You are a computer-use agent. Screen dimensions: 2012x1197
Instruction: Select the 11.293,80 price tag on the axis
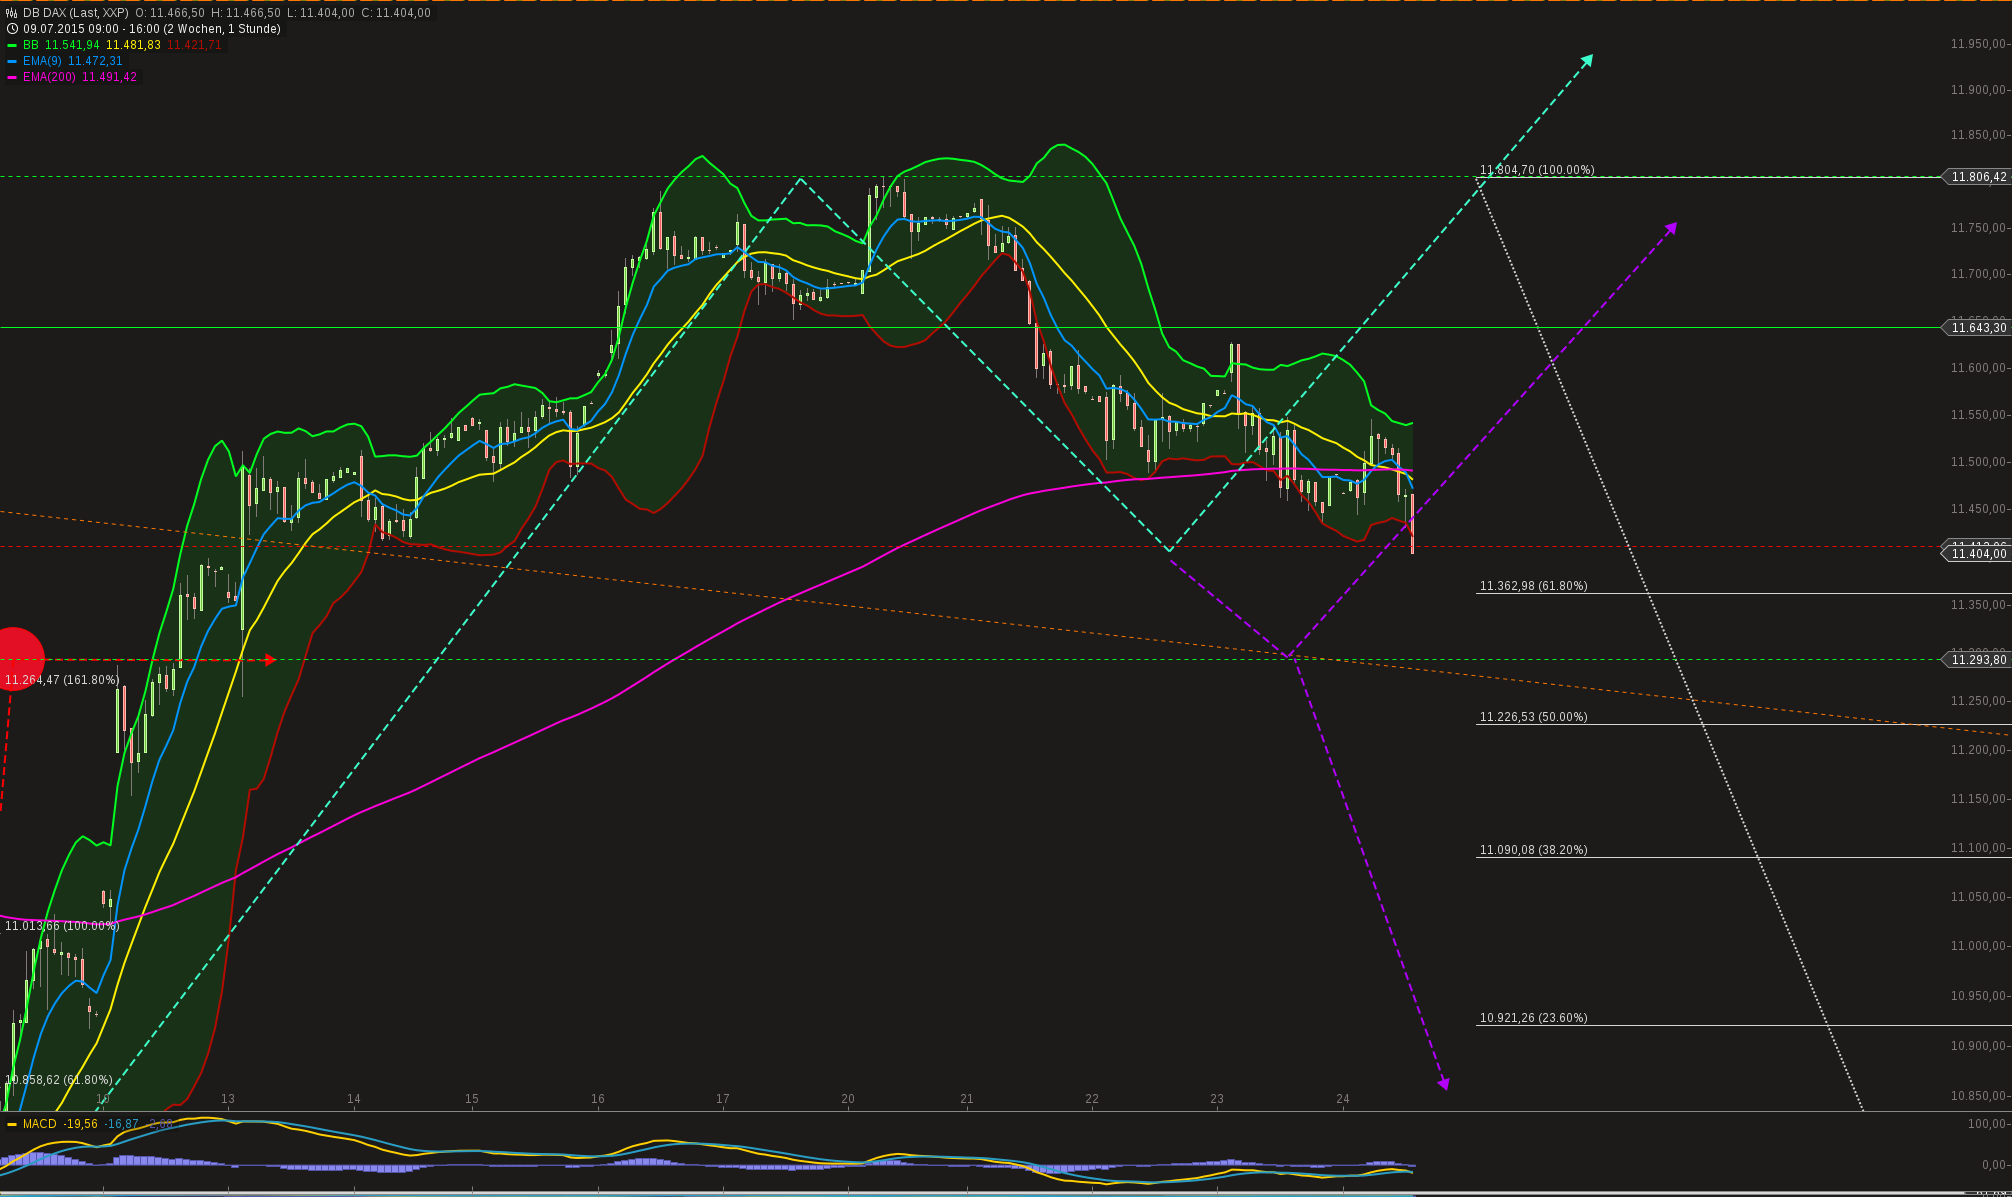(1977, 660)
